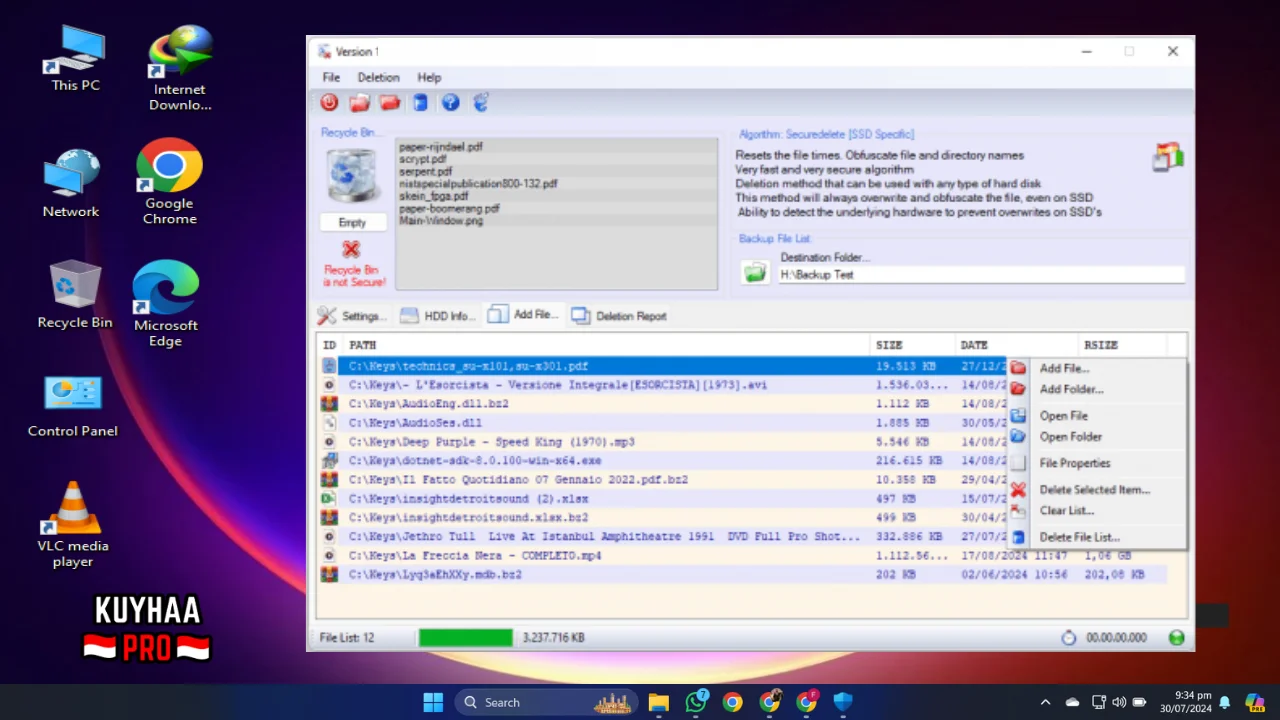Screen dimensions: 1280x720
Task: Choose Open File in context menu
Action: click(x=1095, y=415)
